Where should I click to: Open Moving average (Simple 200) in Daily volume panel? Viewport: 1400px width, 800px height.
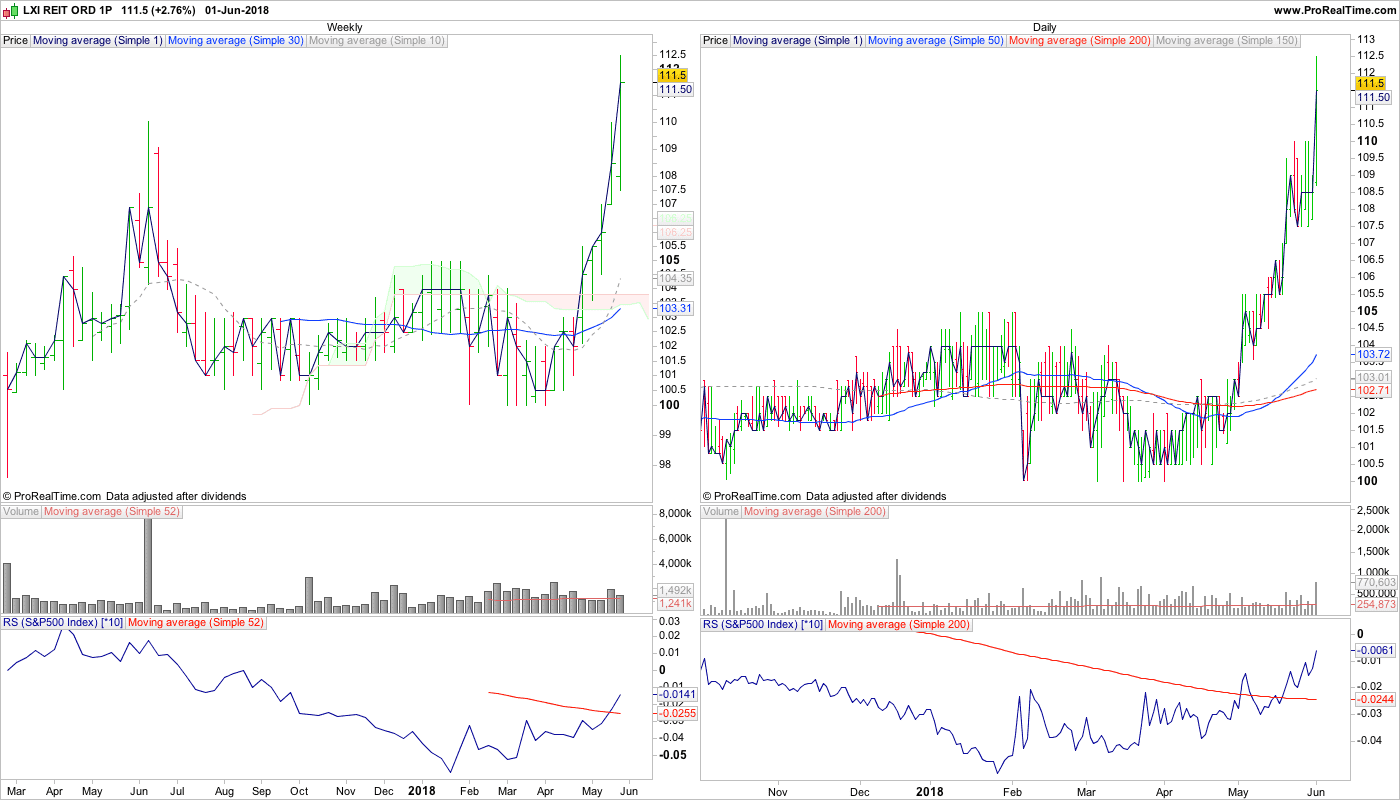816,511
